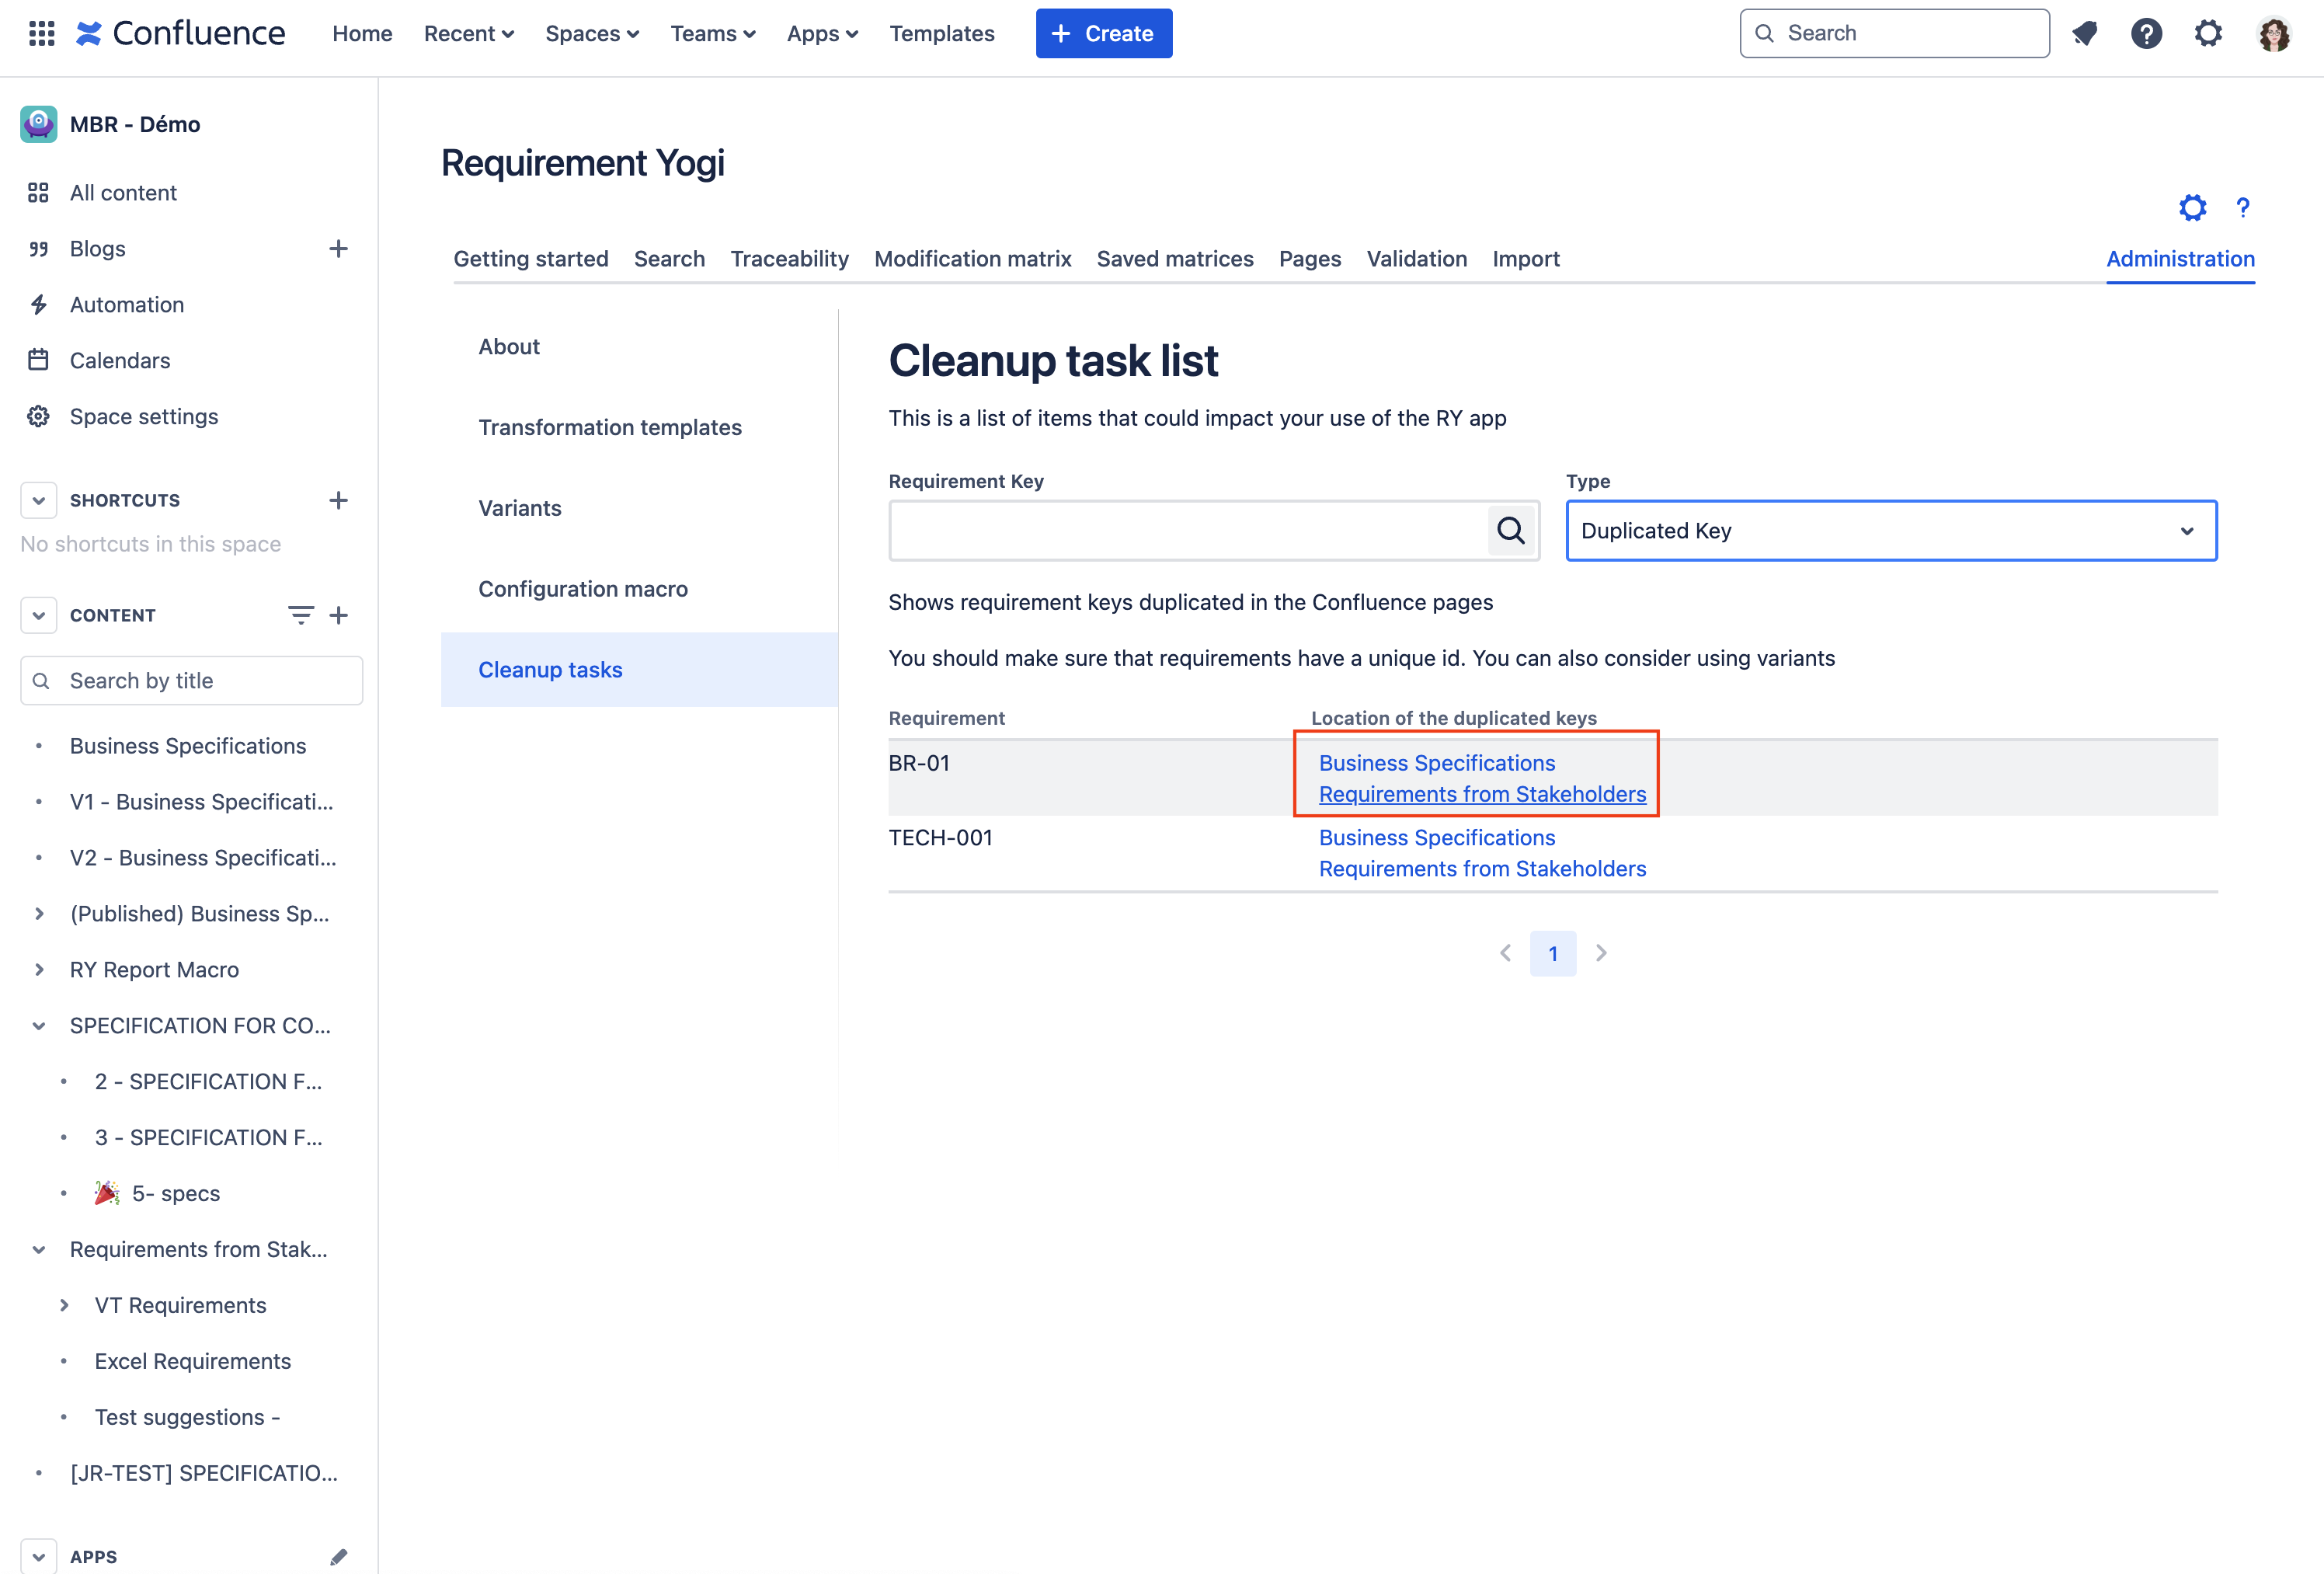
Task: Open Confluence settings gear in top bar
Action: pos(2208,33)
